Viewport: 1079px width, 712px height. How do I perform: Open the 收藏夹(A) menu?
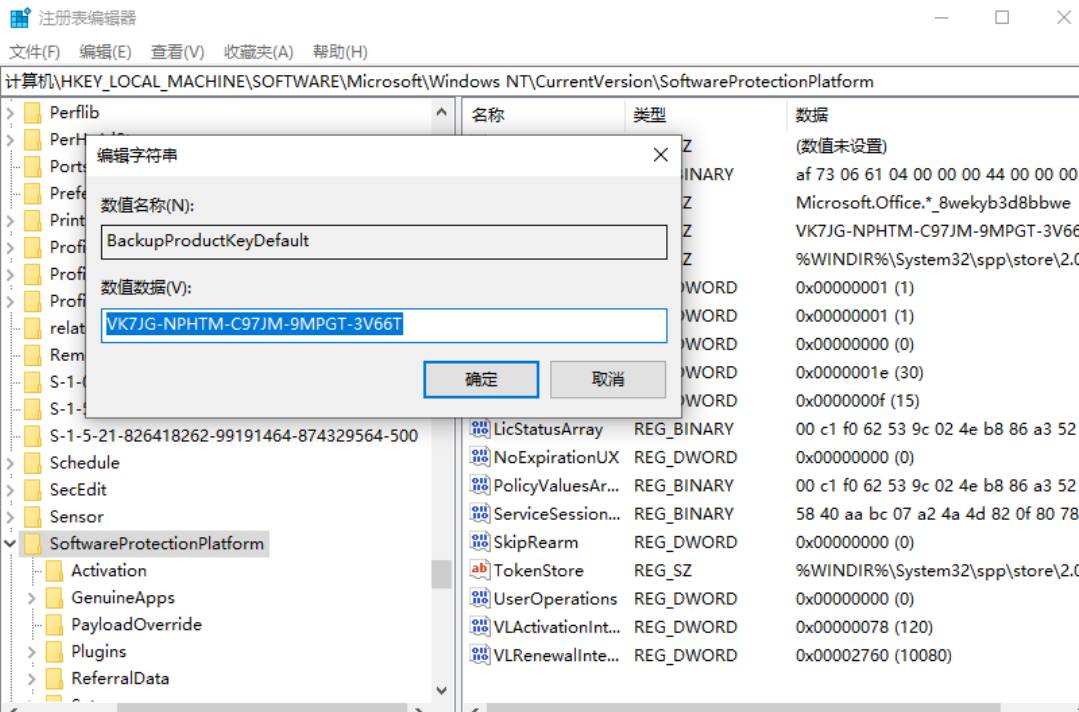point(259,52)
